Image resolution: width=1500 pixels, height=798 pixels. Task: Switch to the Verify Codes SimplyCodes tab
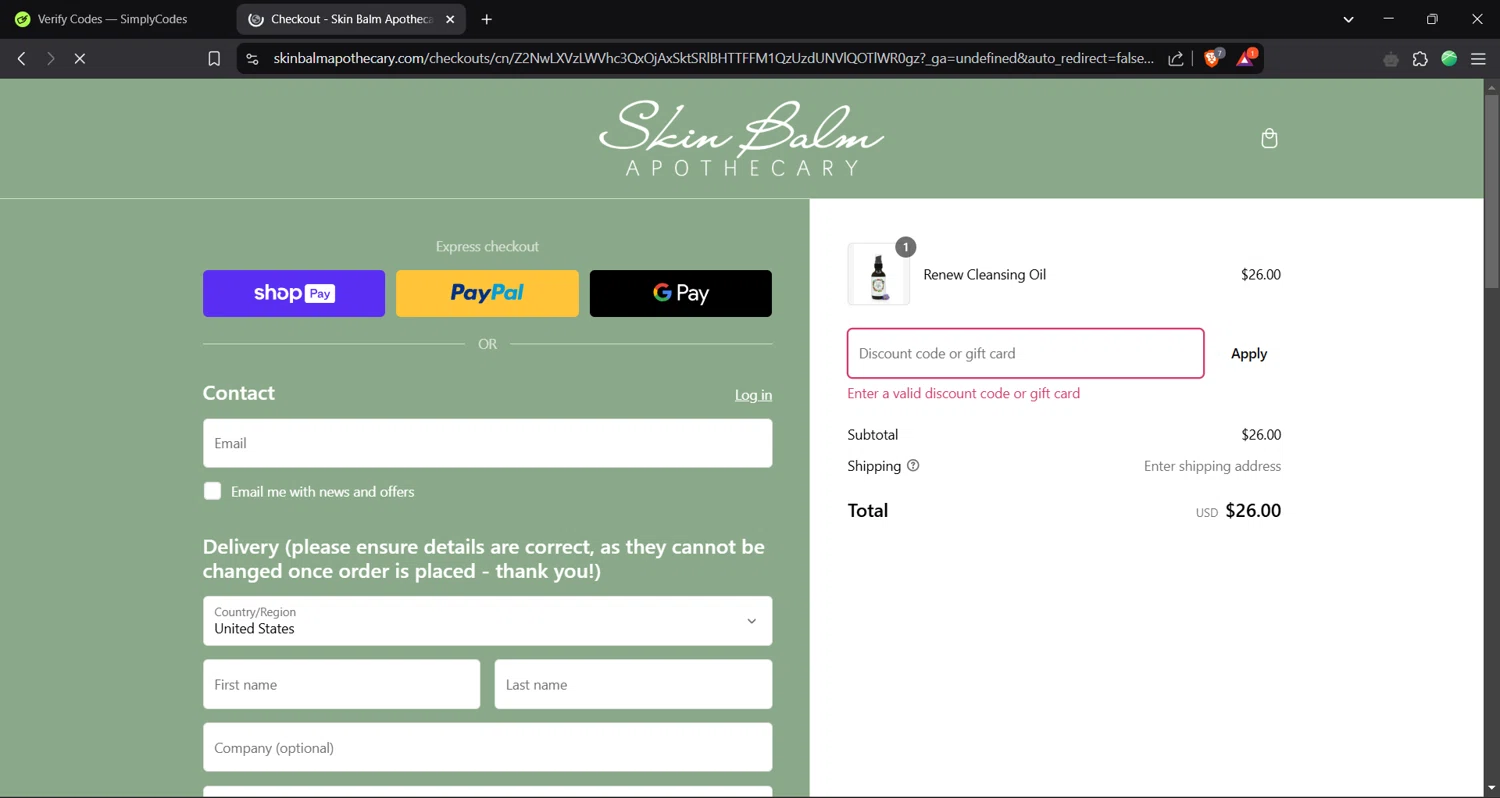tap(113, 19)
